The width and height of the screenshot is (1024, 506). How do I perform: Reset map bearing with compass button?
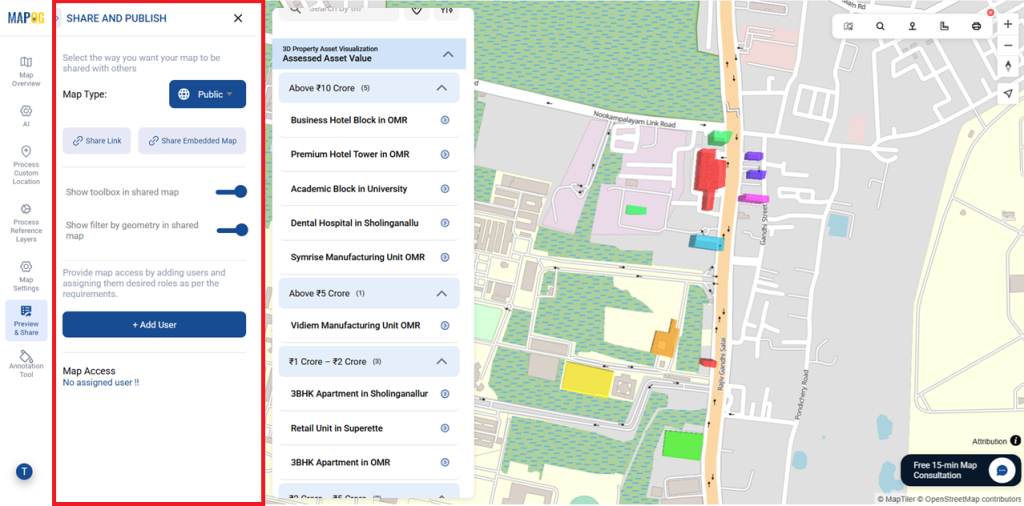point(1008,66)
